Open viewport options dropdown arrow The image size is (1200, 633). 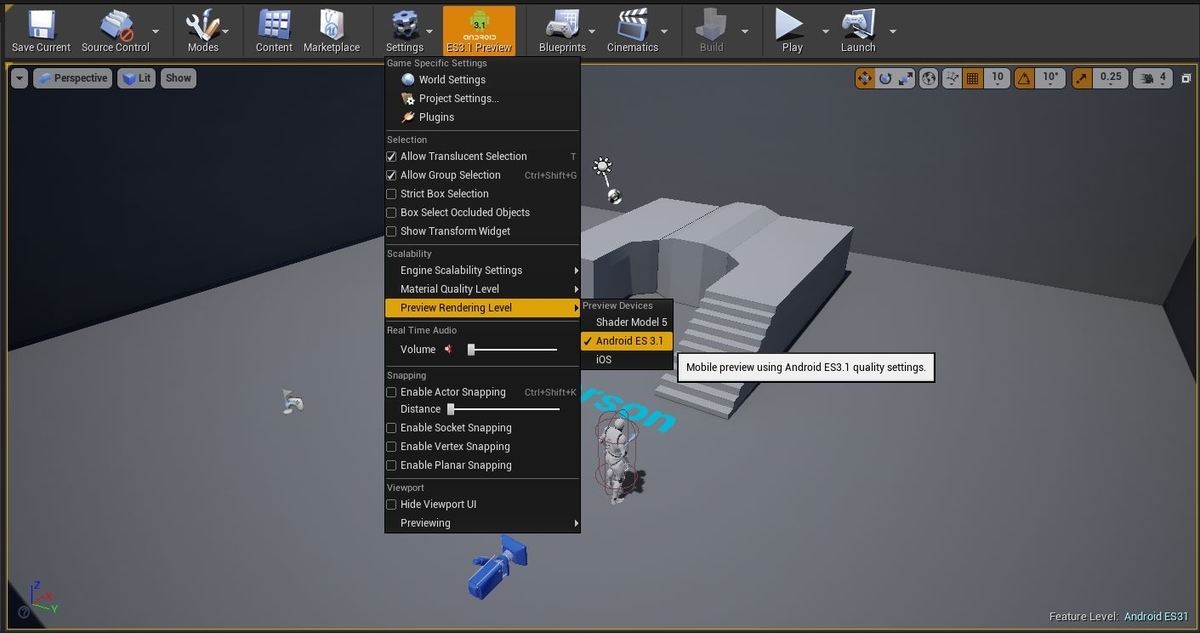(19, 78)
